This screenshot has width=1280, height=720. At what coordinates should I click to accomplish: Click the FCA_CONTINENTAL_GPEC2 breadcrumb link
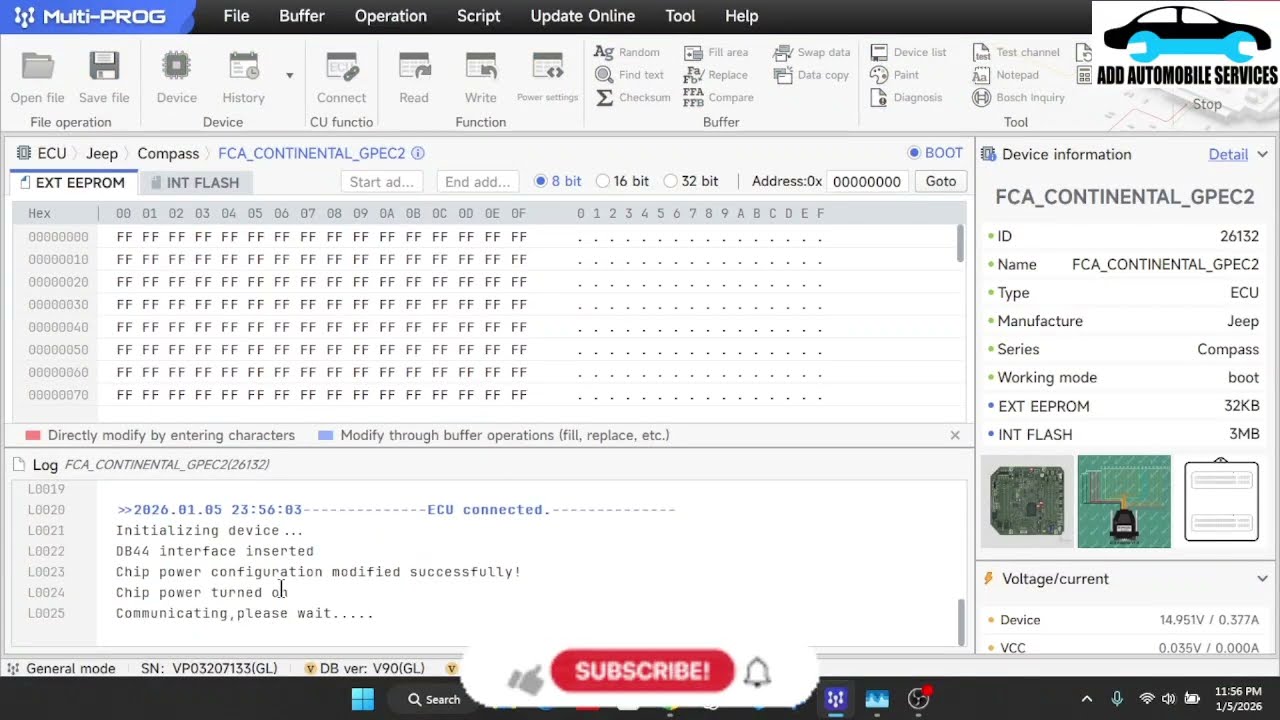(312, 153)
